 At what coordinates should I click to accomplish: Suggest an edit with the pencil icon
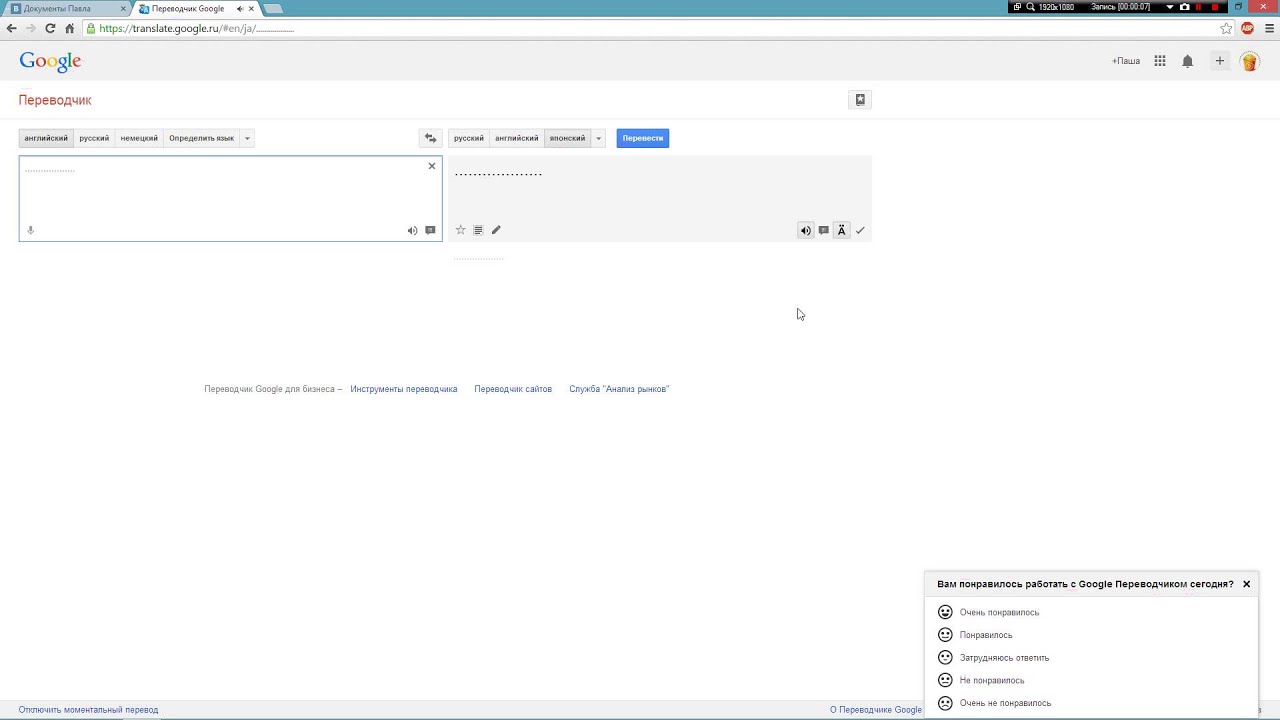(496, 230)
